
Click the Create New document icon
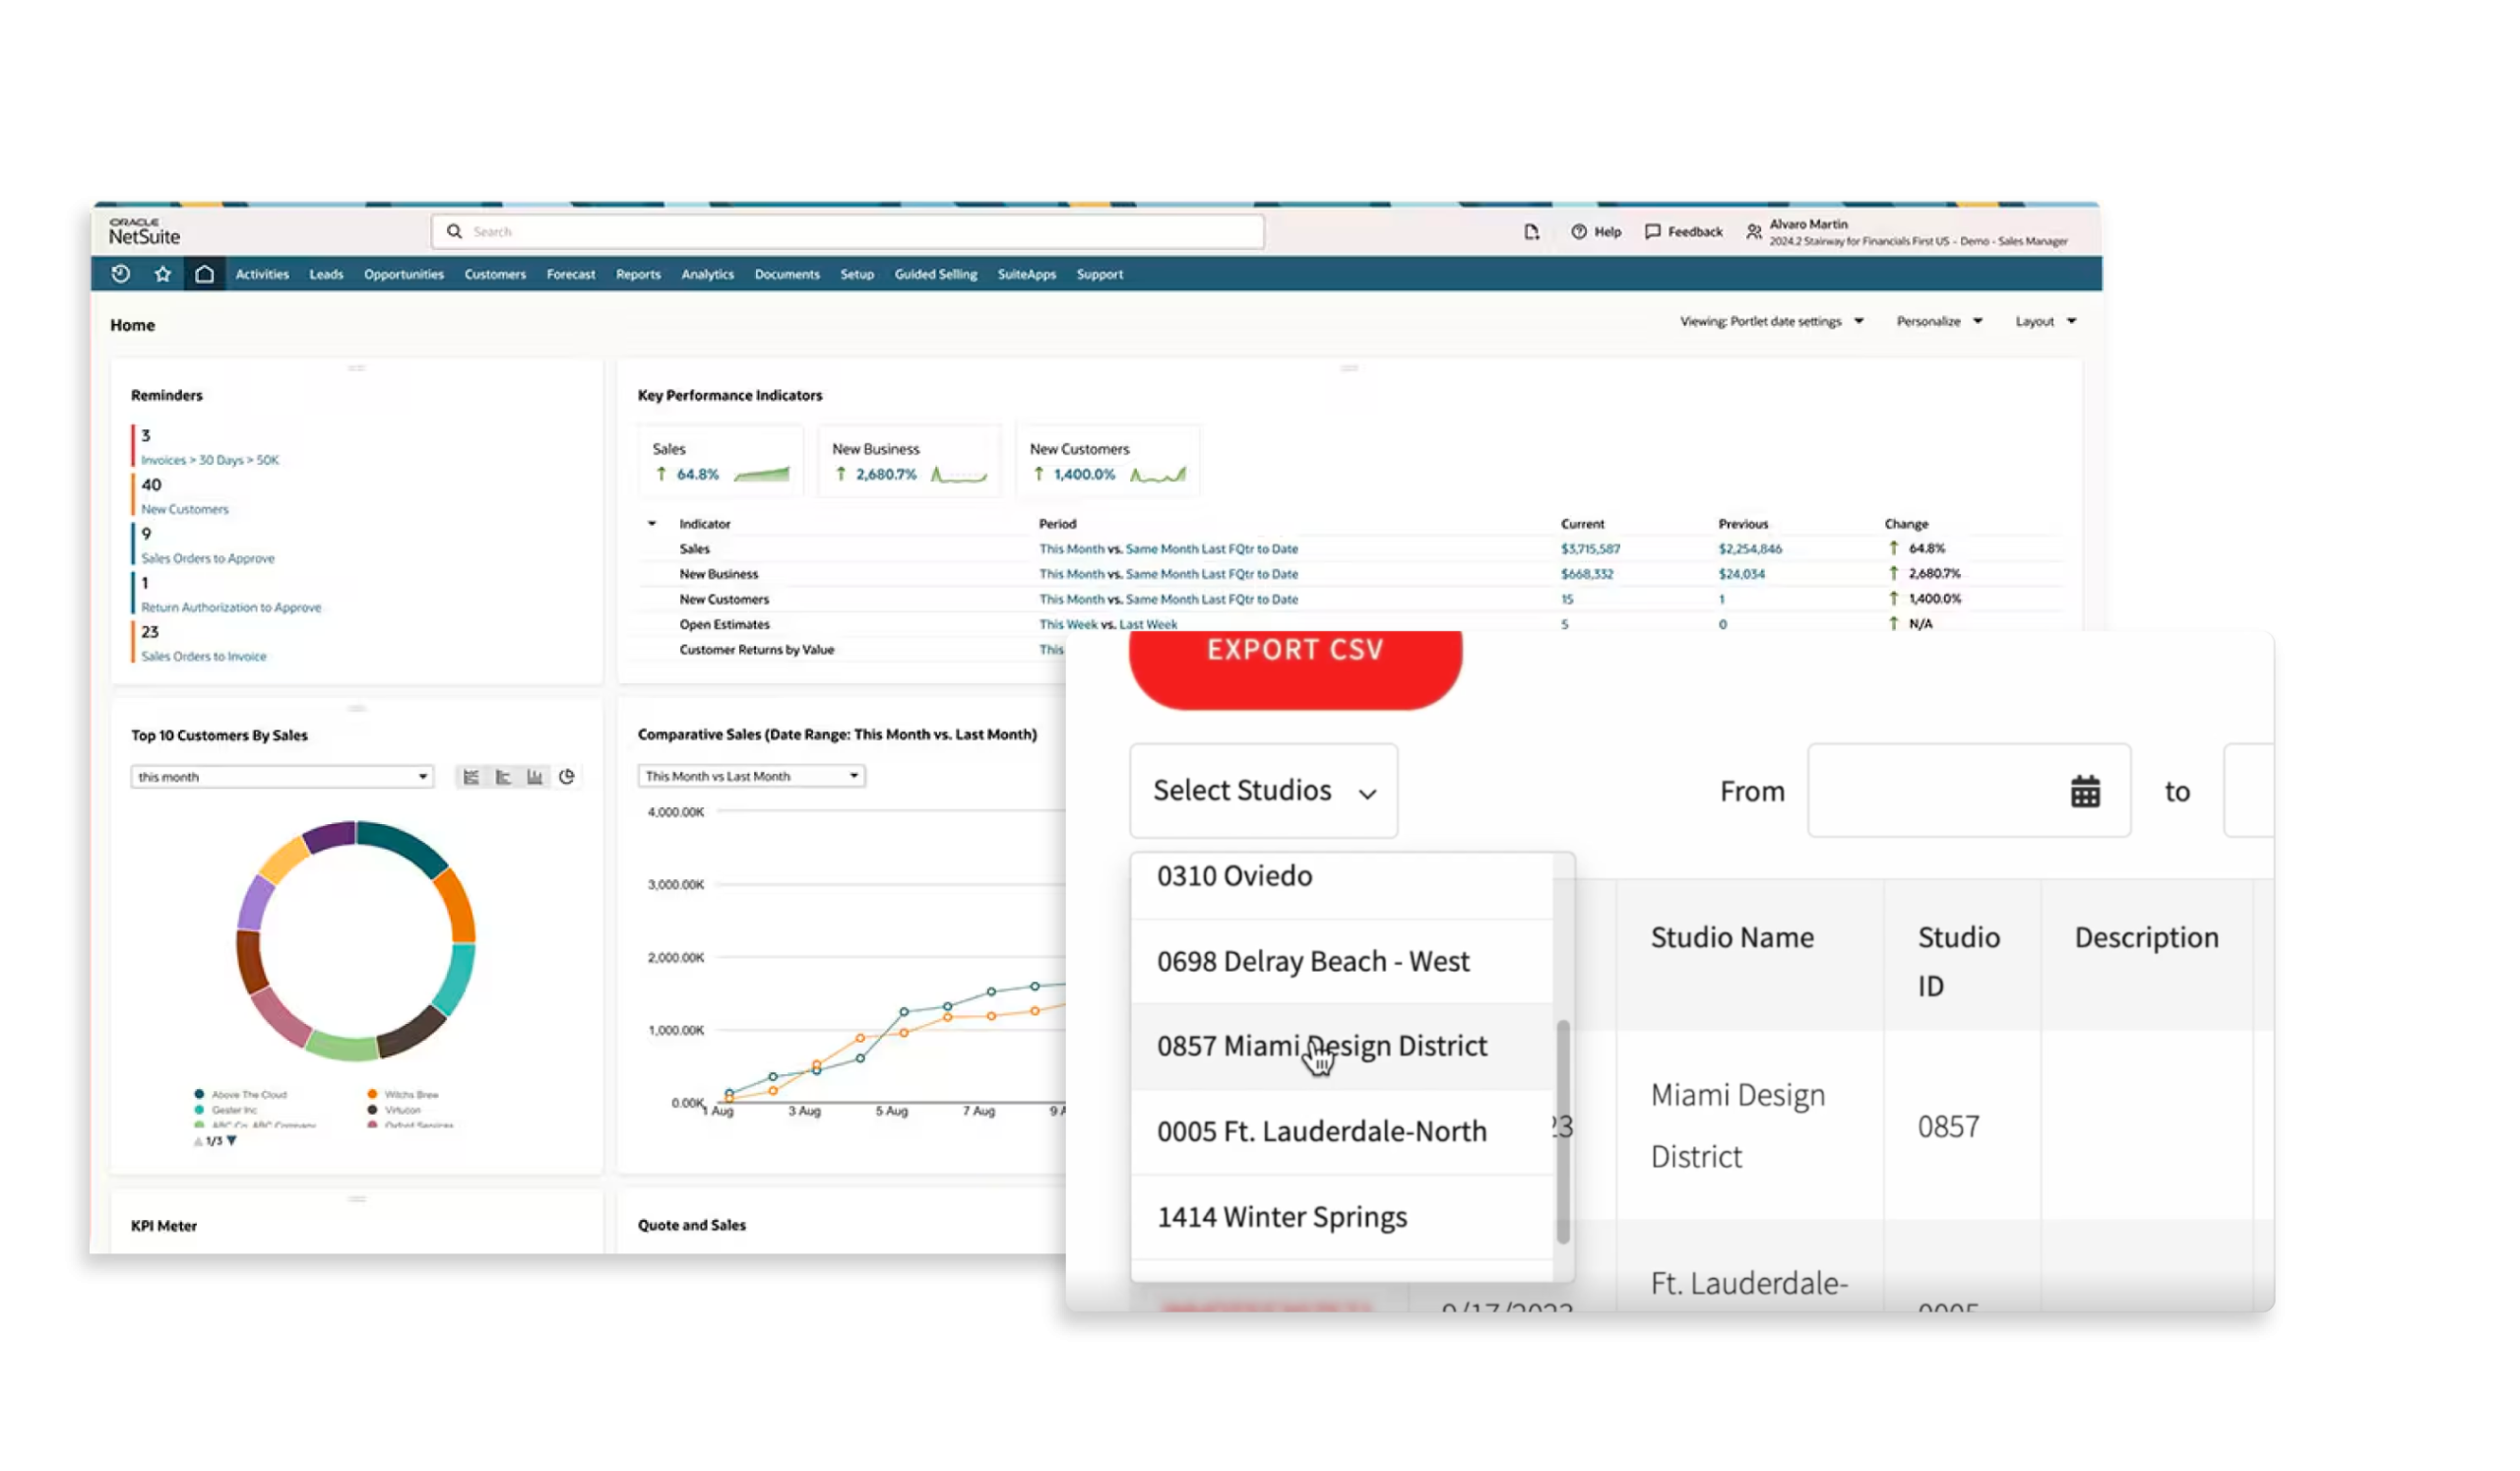[x=1531, y=232]
